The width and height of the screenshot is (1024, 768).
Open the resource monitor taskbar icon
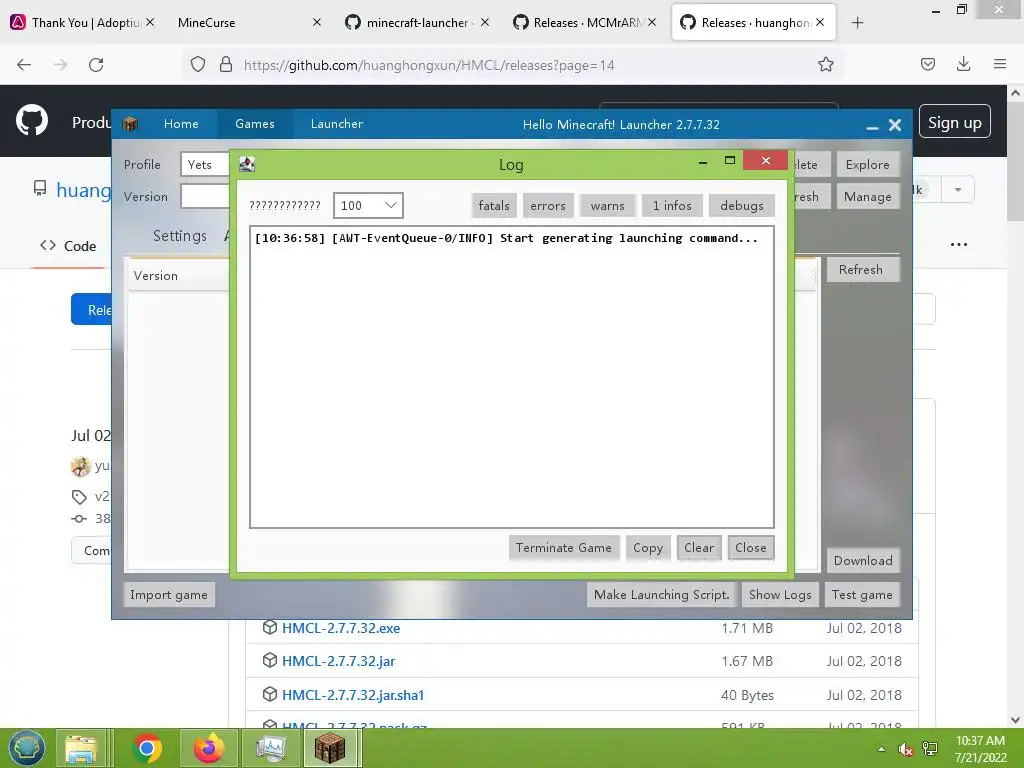pos(270,748)
